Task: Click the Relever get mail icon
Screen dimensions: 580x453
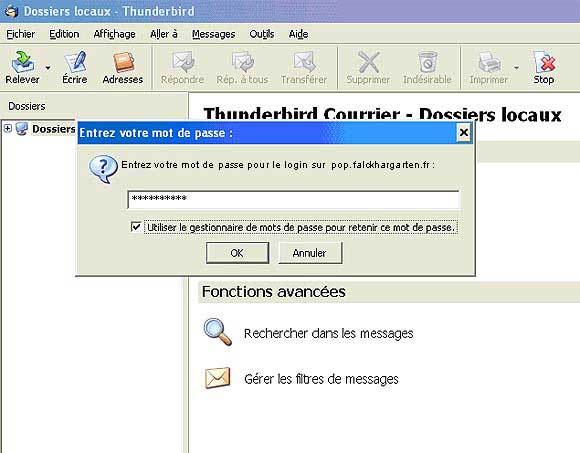Action: [23, 62]
